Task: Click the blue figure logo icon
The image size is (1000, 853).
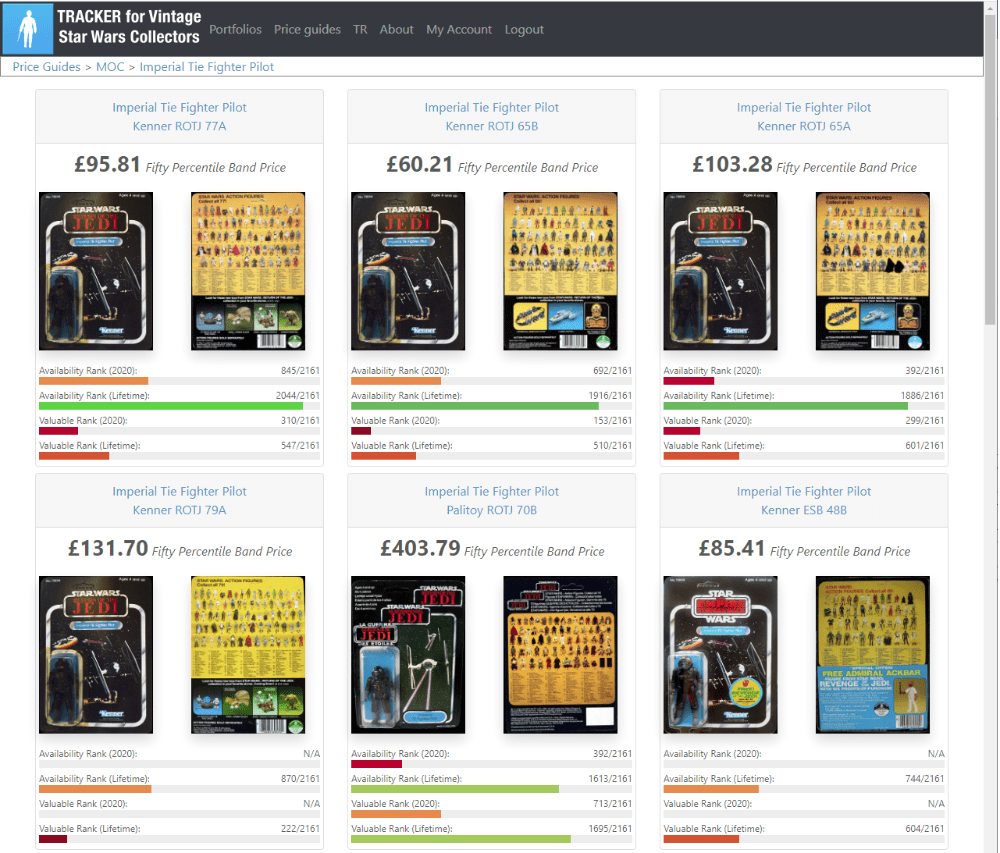Action: 27,29
